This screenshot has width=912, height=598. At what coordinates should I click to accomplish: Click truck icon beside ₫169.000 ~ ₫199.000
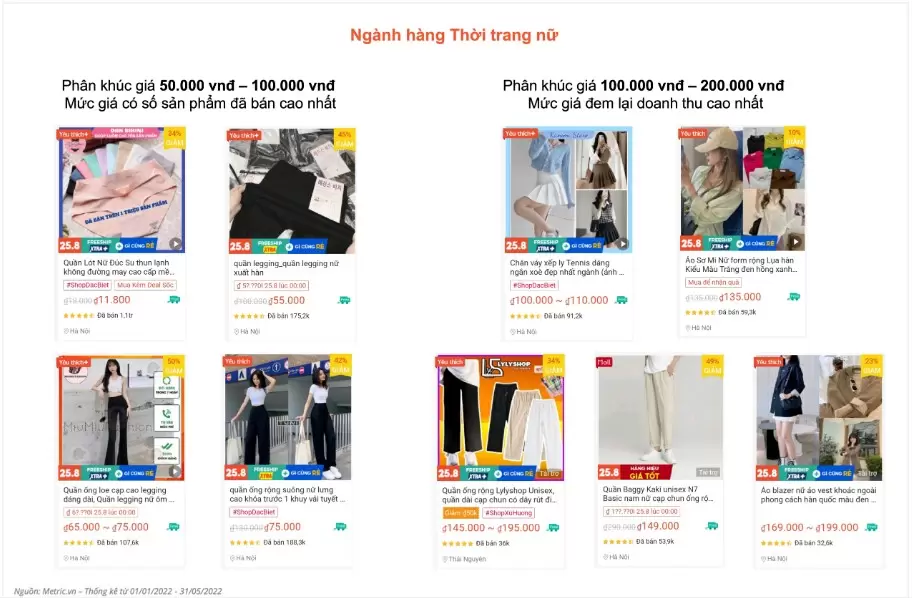pos(871,527)
